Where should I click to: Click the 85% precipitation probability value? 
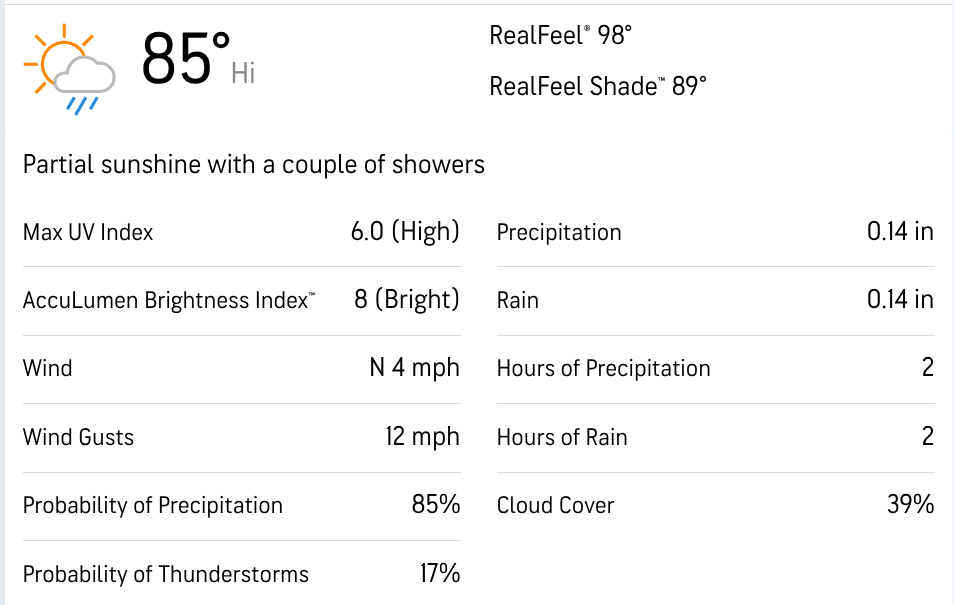click(x=435, y=505)
